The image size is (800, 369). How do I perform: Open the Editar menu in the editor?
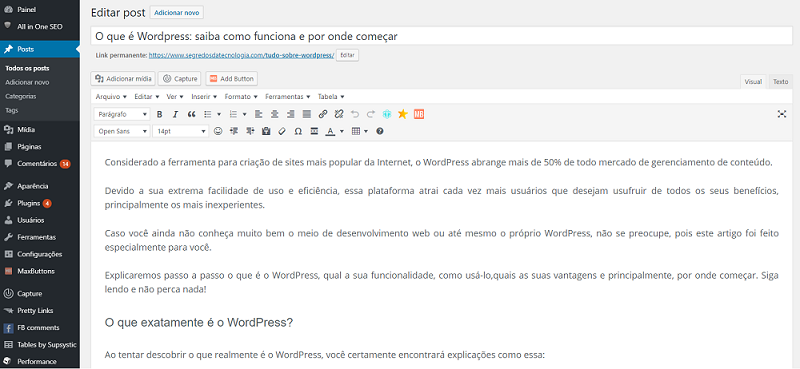[147, 96]
